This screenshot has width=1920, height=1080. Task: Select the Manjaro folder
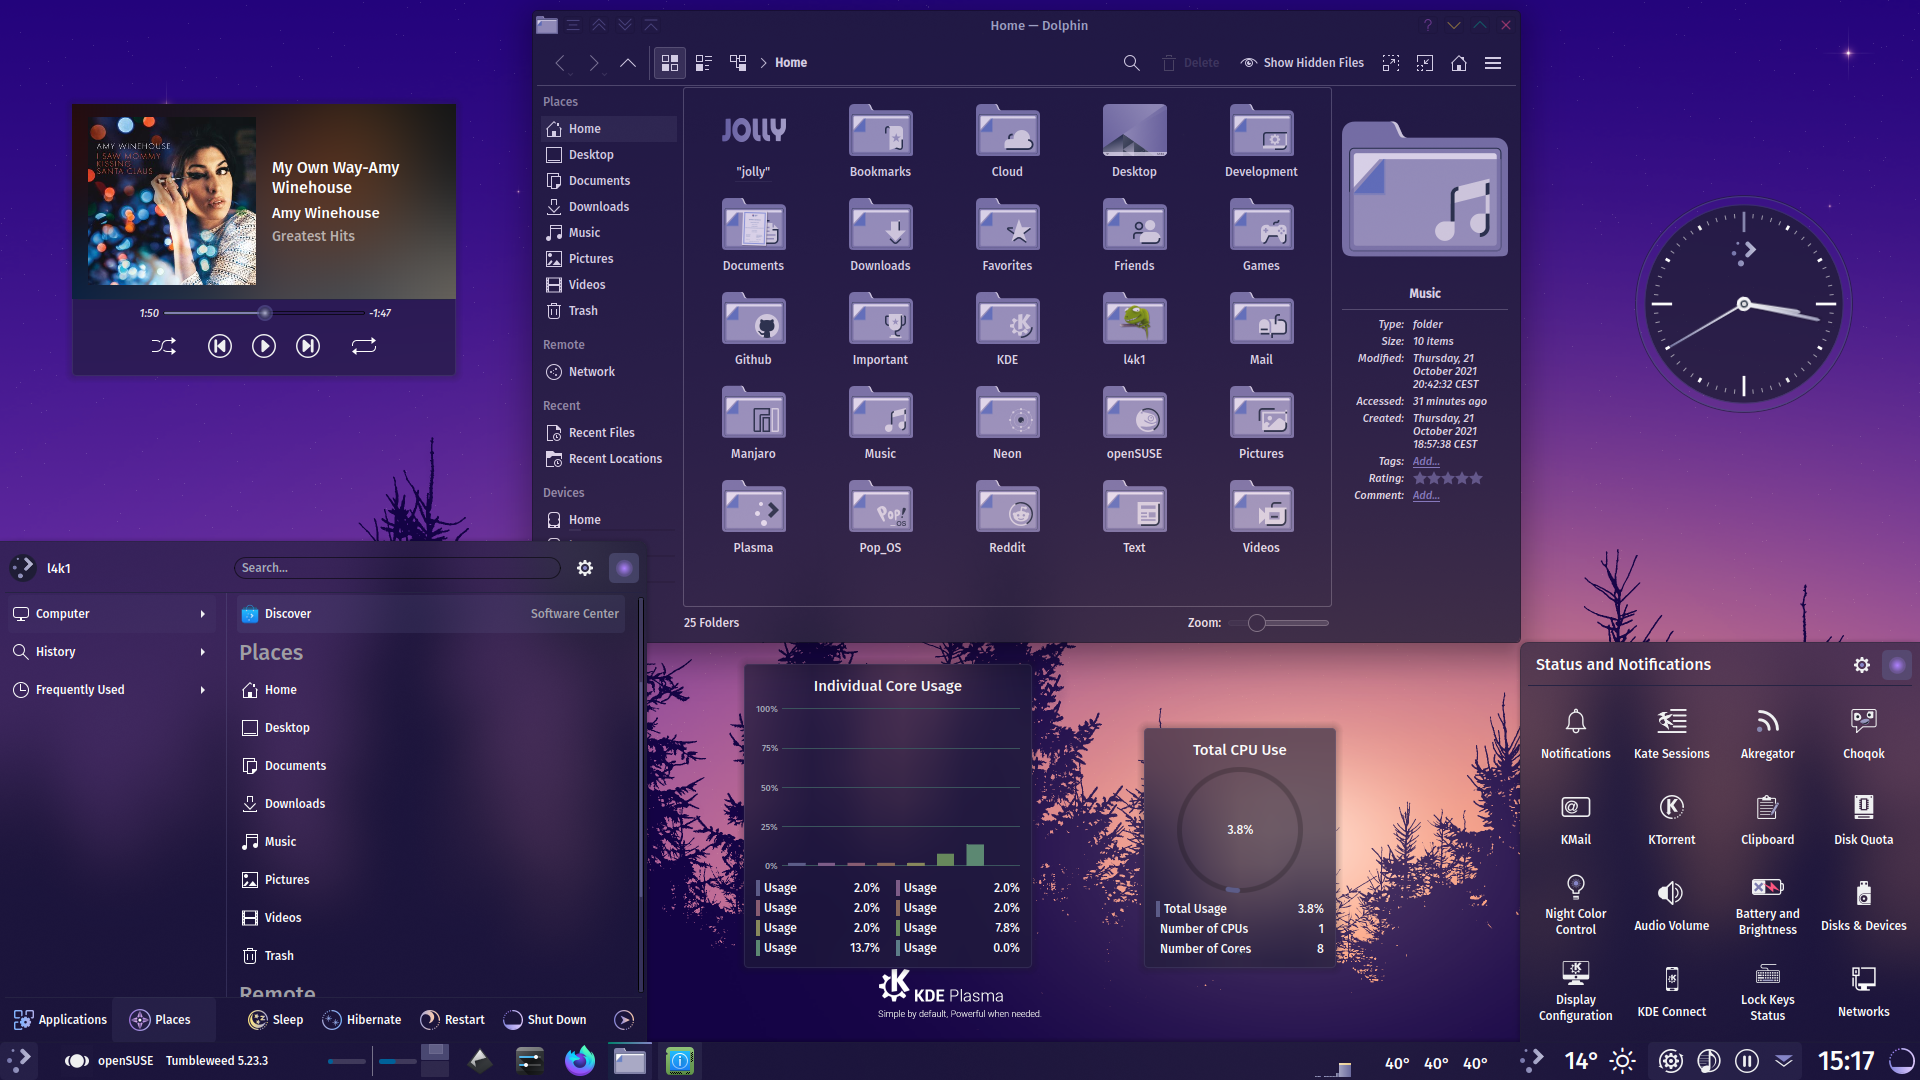753,424
